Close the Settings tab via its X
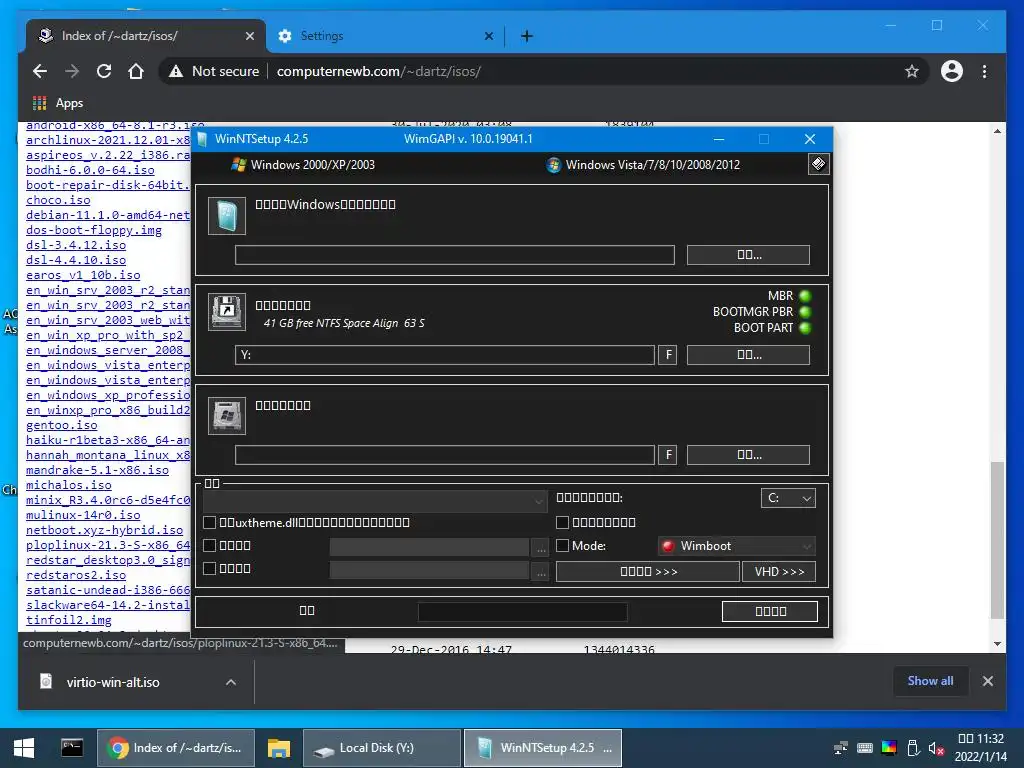1024x768 pixels. [488, 36]
